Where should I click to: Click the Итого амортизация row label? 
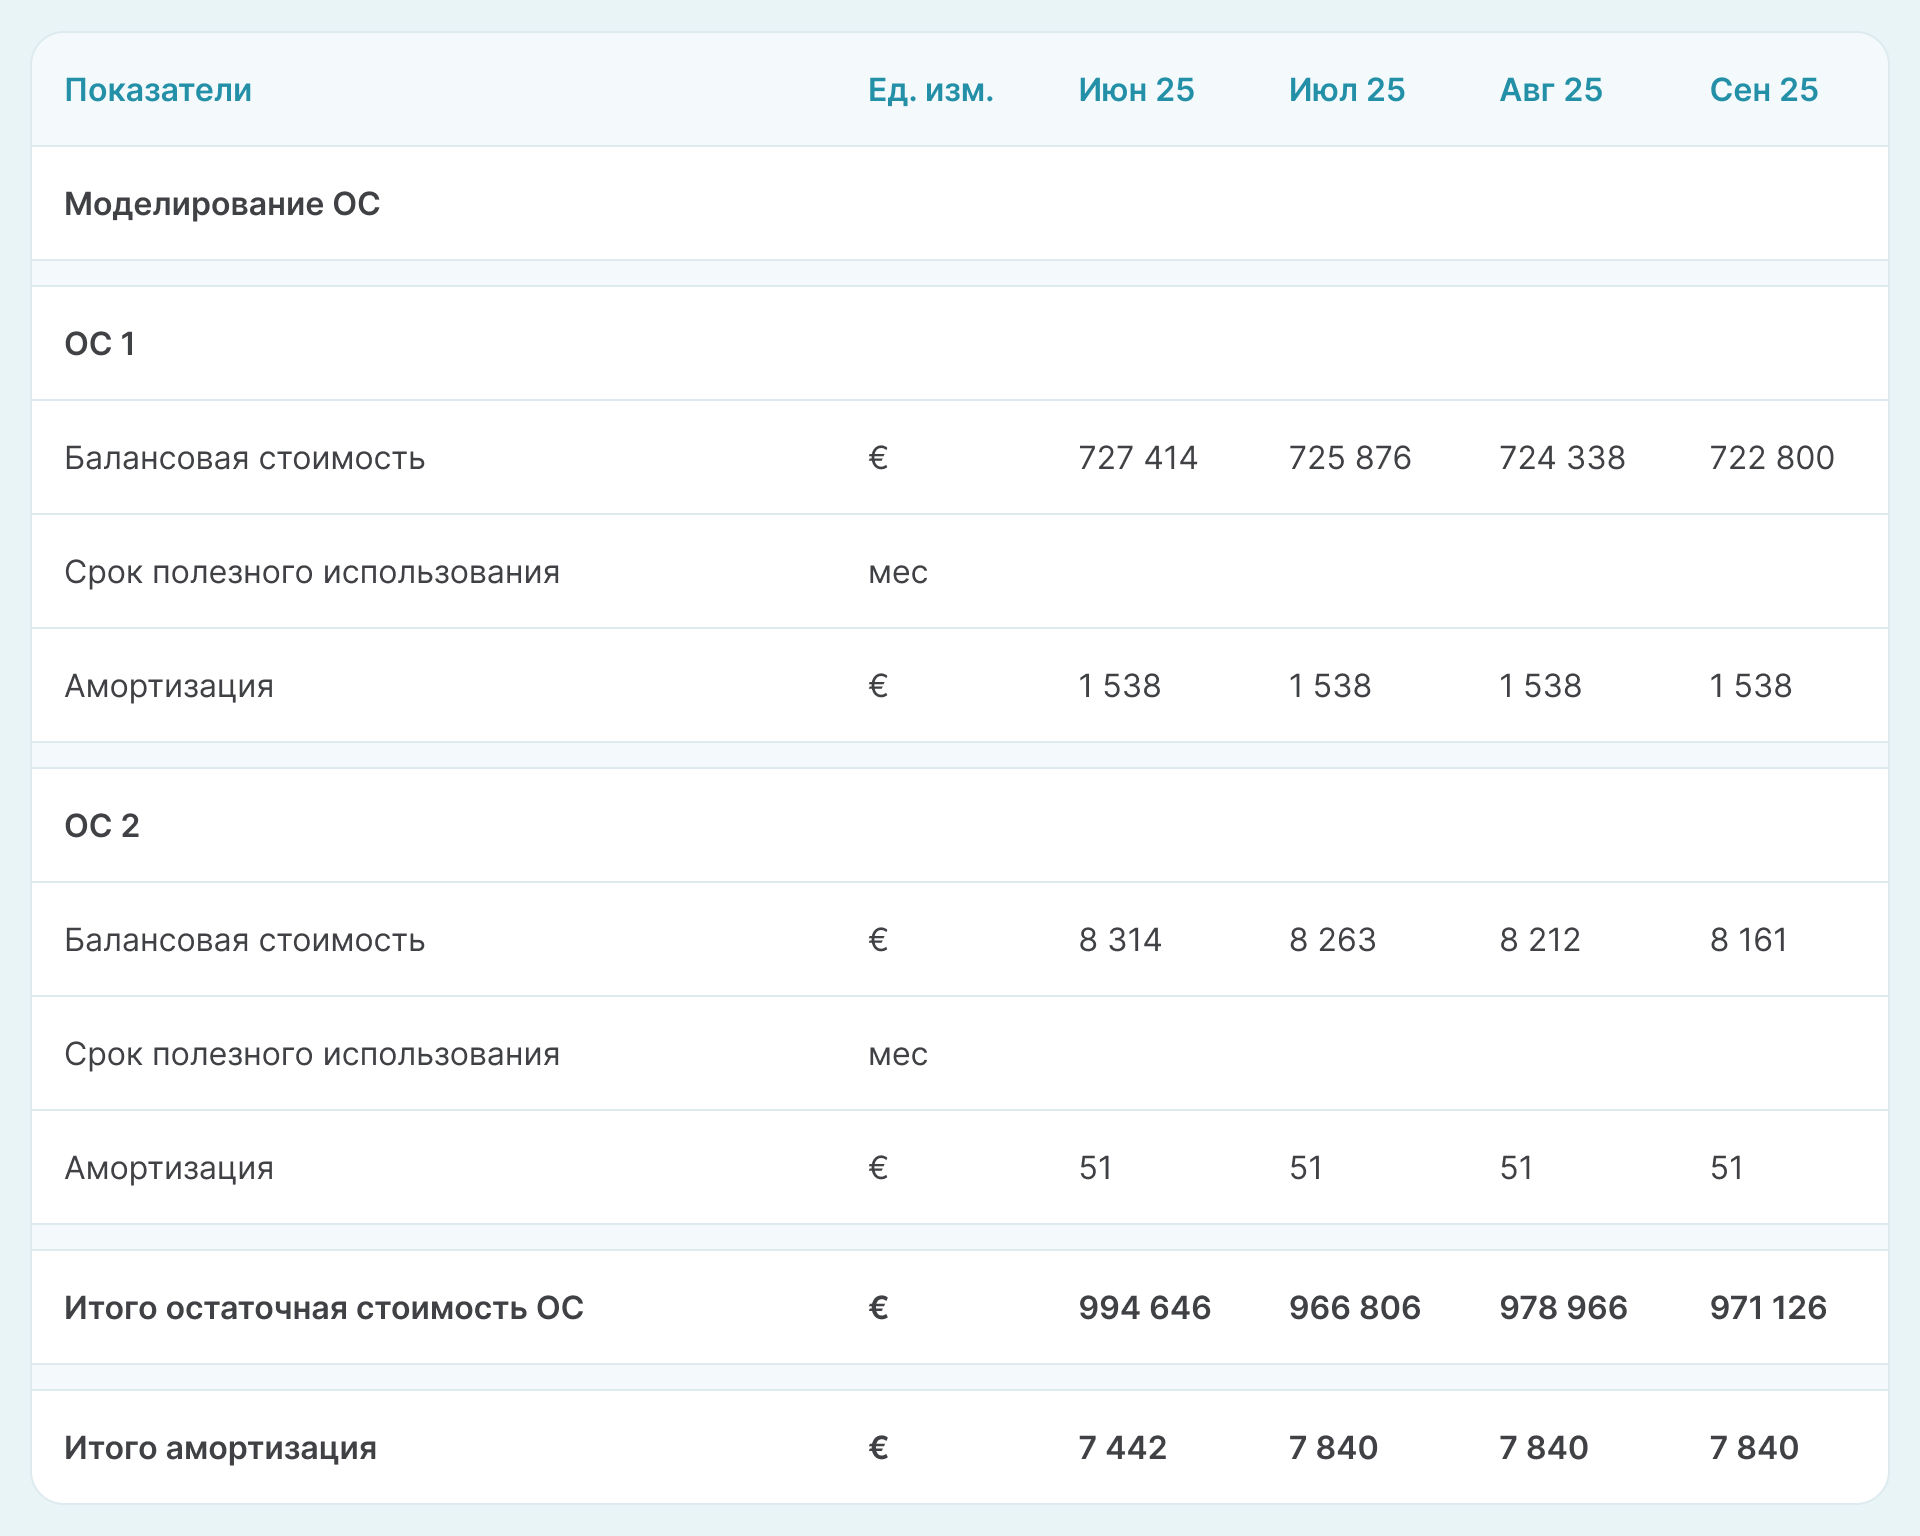tap(220, 1448)
